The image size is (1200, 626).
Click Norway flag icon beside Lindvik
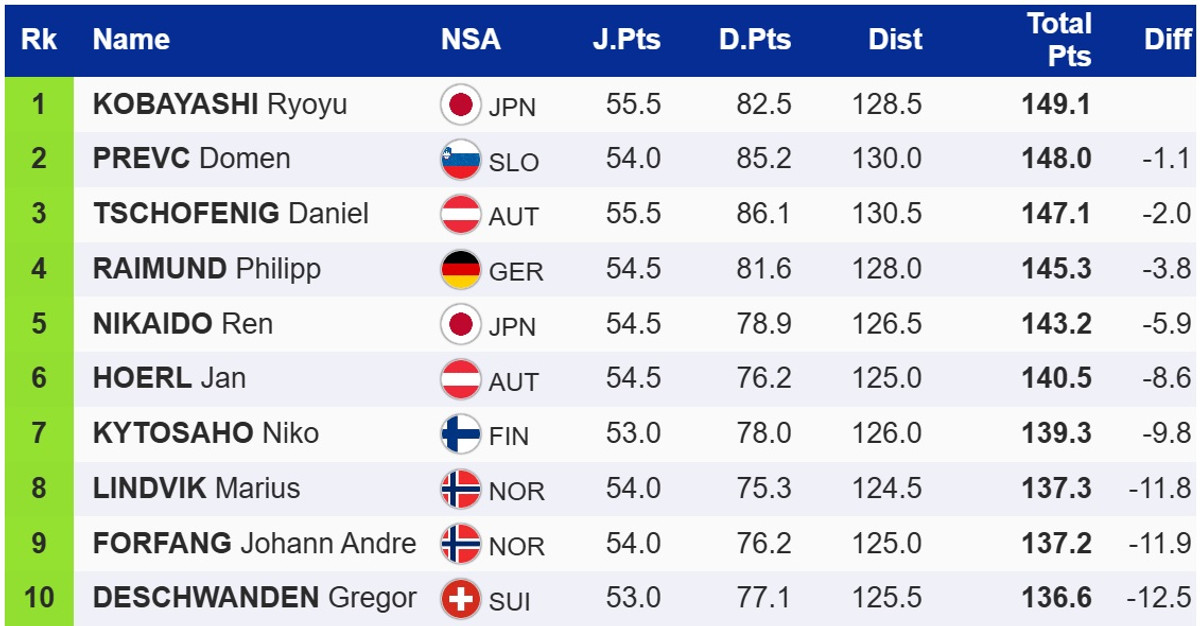point(461,489)
